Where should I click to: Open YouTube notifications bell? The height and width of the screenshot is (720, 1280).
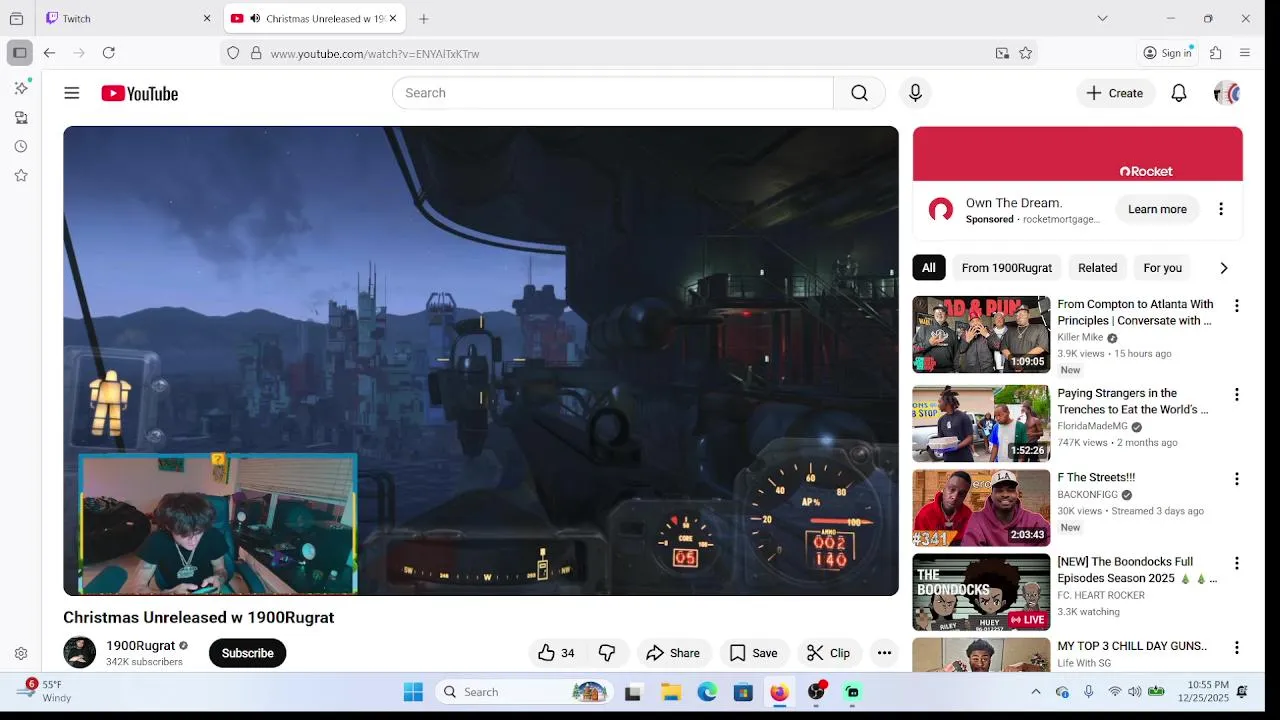[x=1179, y=93]
